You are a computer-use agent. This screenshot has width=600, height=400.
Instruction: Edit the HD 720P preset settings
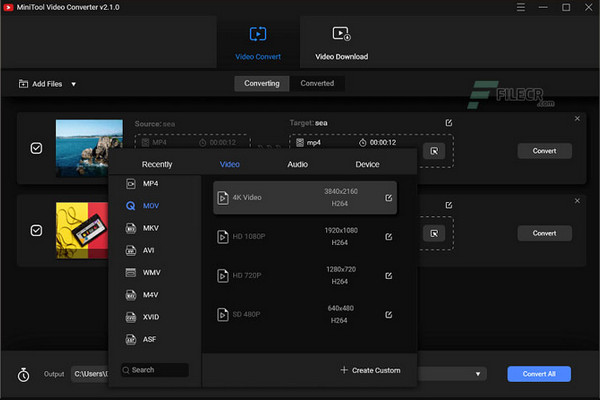click(x=388, y=276)
